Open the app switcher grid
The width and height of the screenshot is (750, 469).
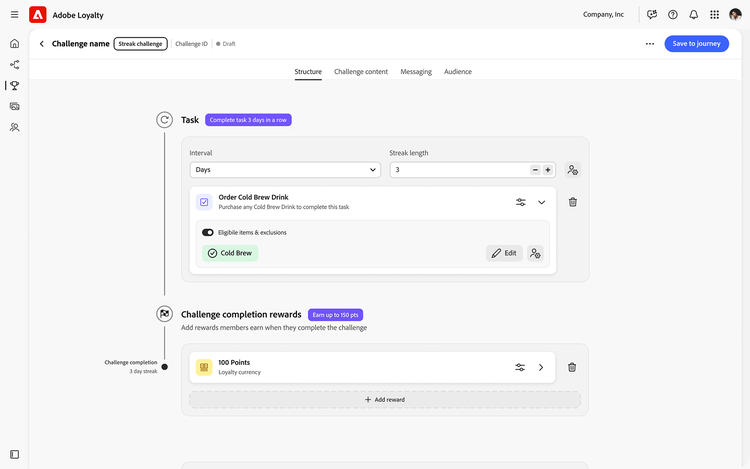click(x=714, y=15)
